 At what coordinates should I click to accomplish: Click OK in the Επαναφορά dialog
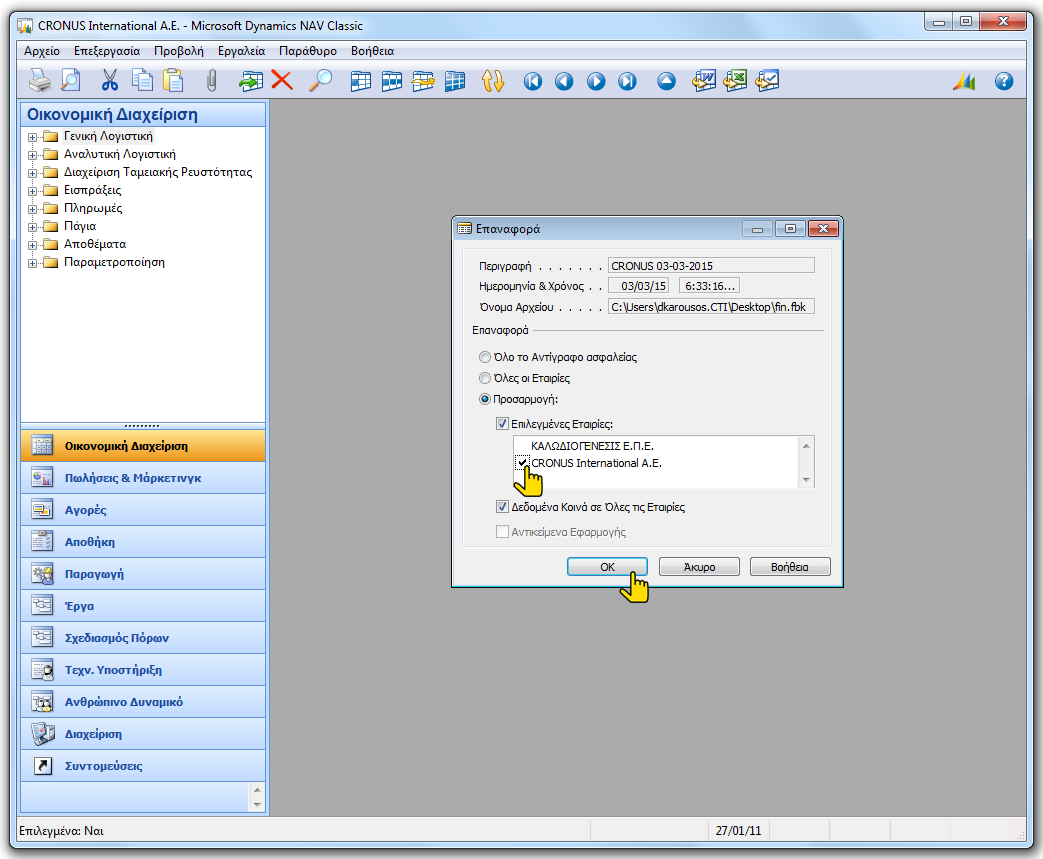607,567
